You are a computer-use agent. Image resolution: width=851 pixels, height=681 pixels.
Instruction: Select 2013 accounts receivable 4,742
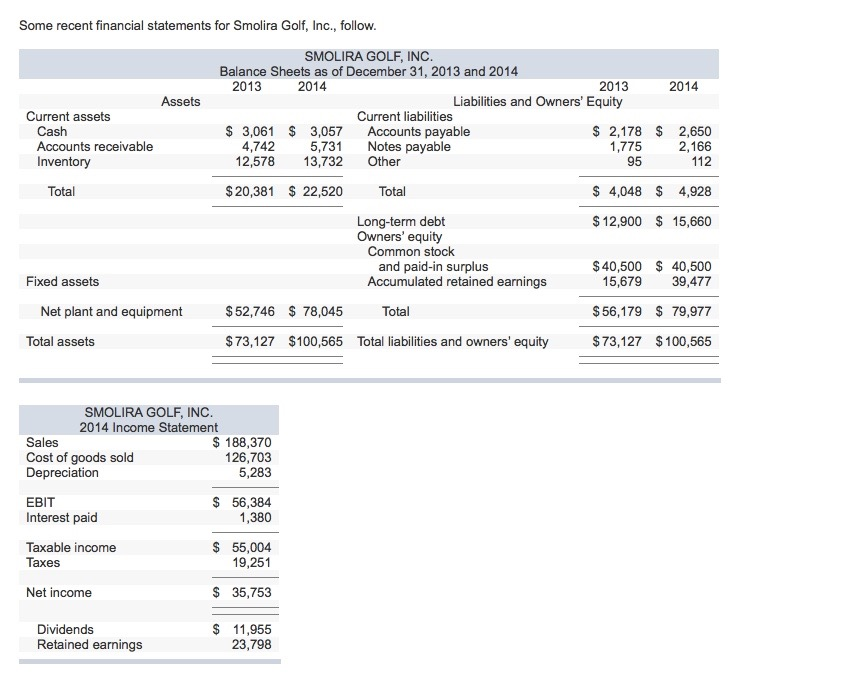pos(258,147)
